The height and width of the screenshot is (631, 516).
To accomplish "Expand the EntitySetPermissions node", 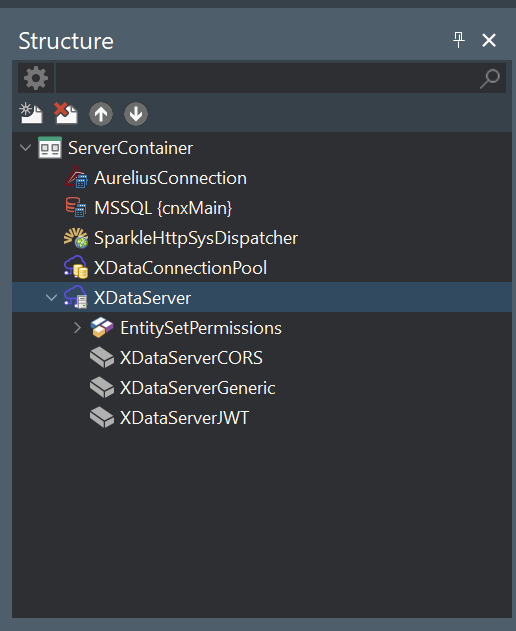I will [78, 328].
